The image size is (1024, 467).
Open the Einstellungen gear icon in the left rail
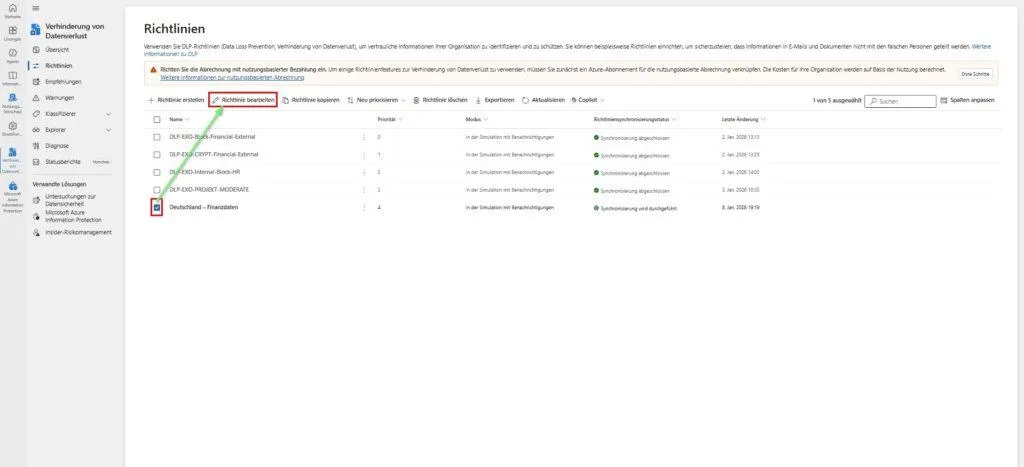[12, 126]
